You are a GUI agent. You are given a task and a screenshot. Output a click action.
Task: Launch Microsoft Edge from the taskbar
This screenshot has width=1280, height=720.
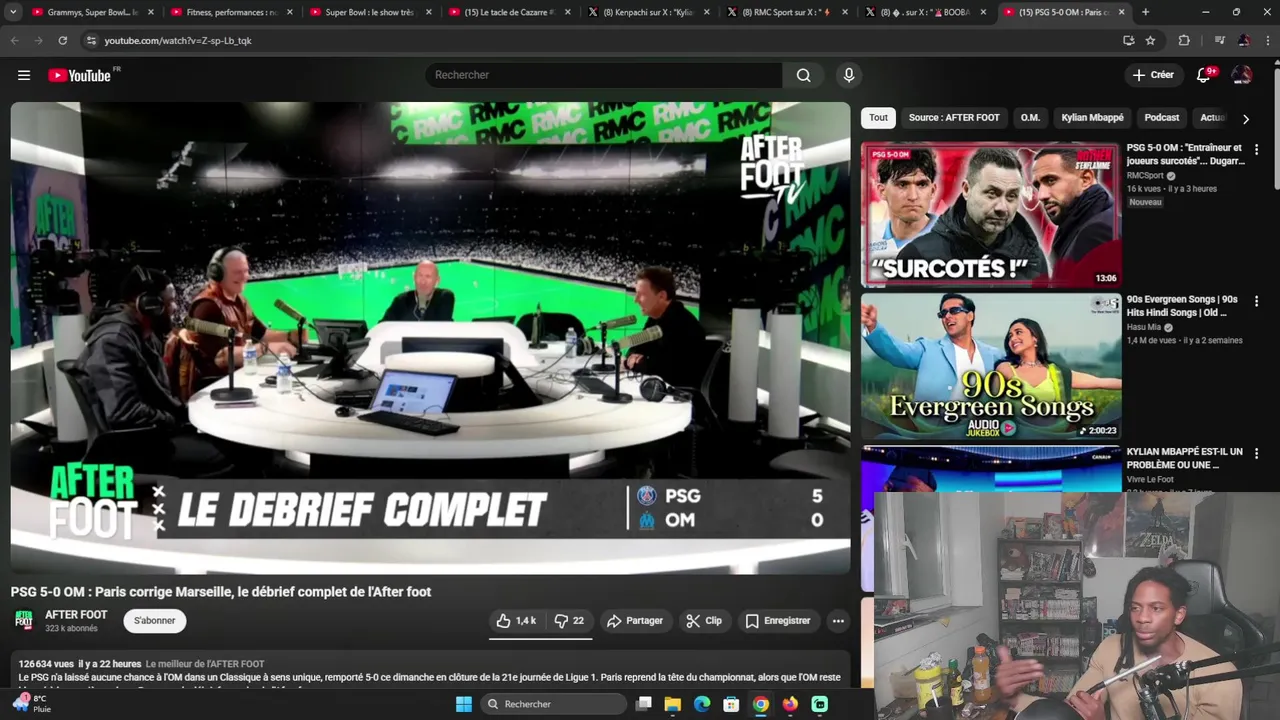(x=702, y=704)
